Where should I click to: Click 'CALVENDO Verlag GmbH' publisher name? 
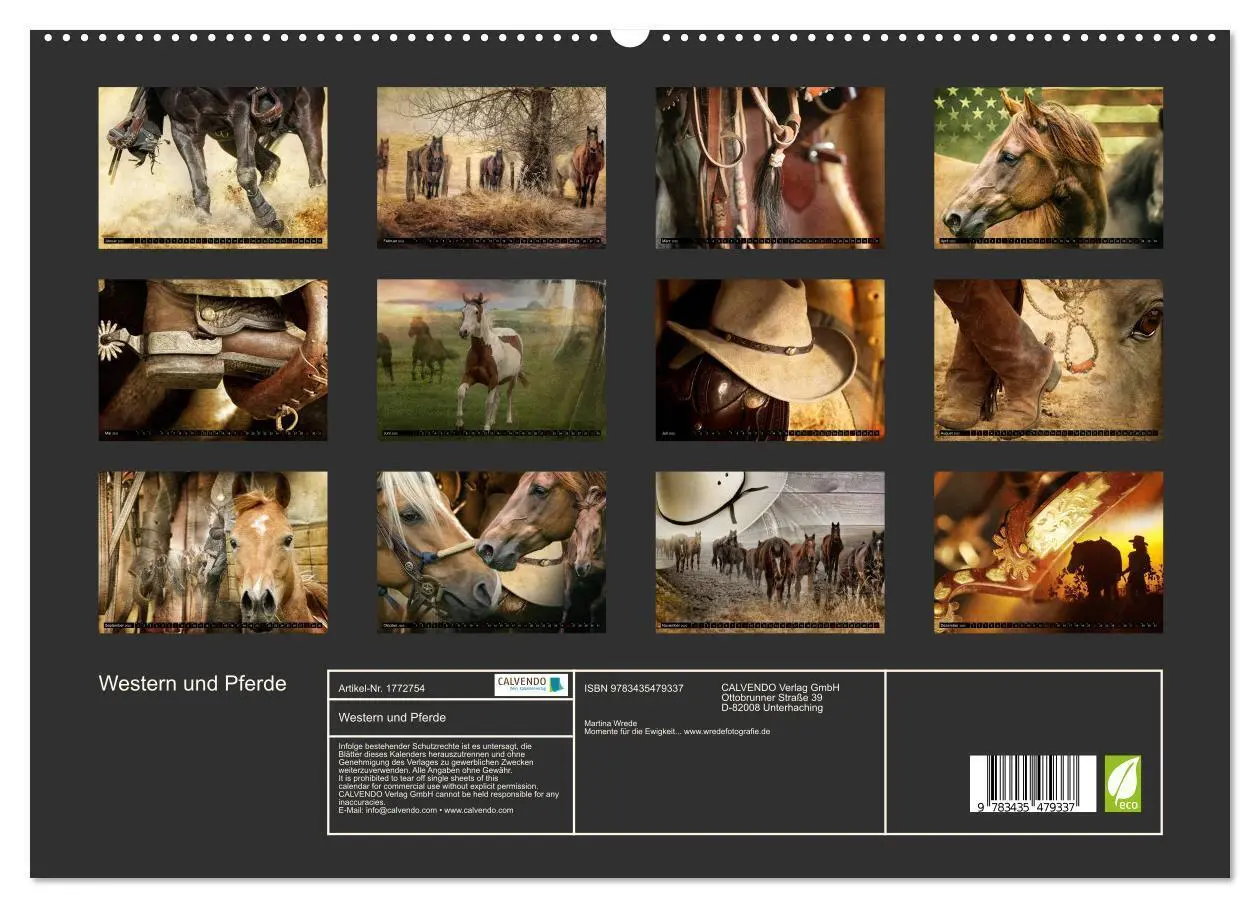780,688
